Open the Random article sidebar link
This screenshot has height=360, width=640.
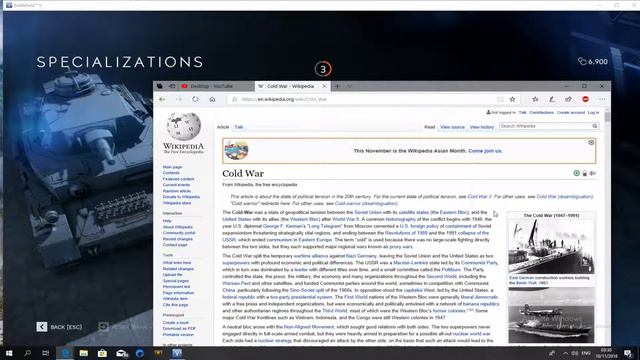(x=176, y=191)
